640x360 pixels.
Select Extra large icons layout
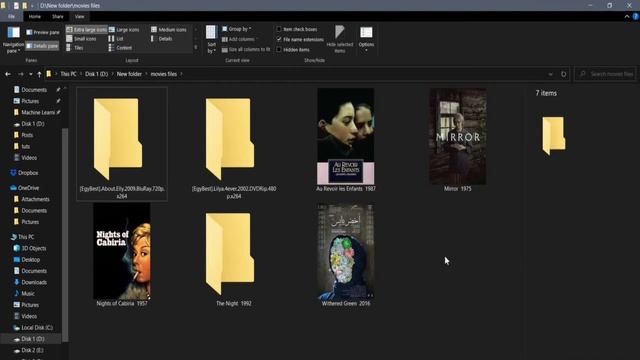coord(86,30)
